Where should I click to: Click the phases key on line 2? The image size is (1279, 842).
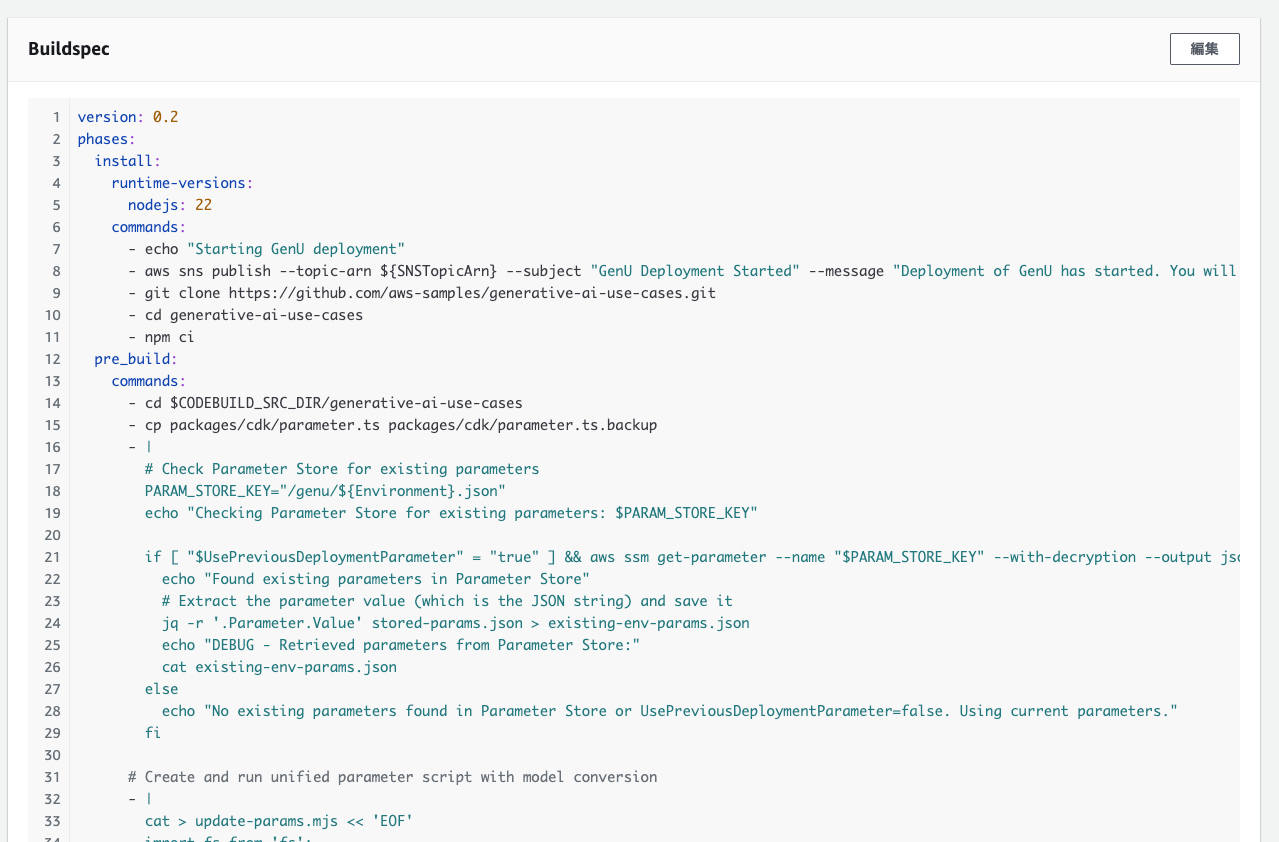103,139
